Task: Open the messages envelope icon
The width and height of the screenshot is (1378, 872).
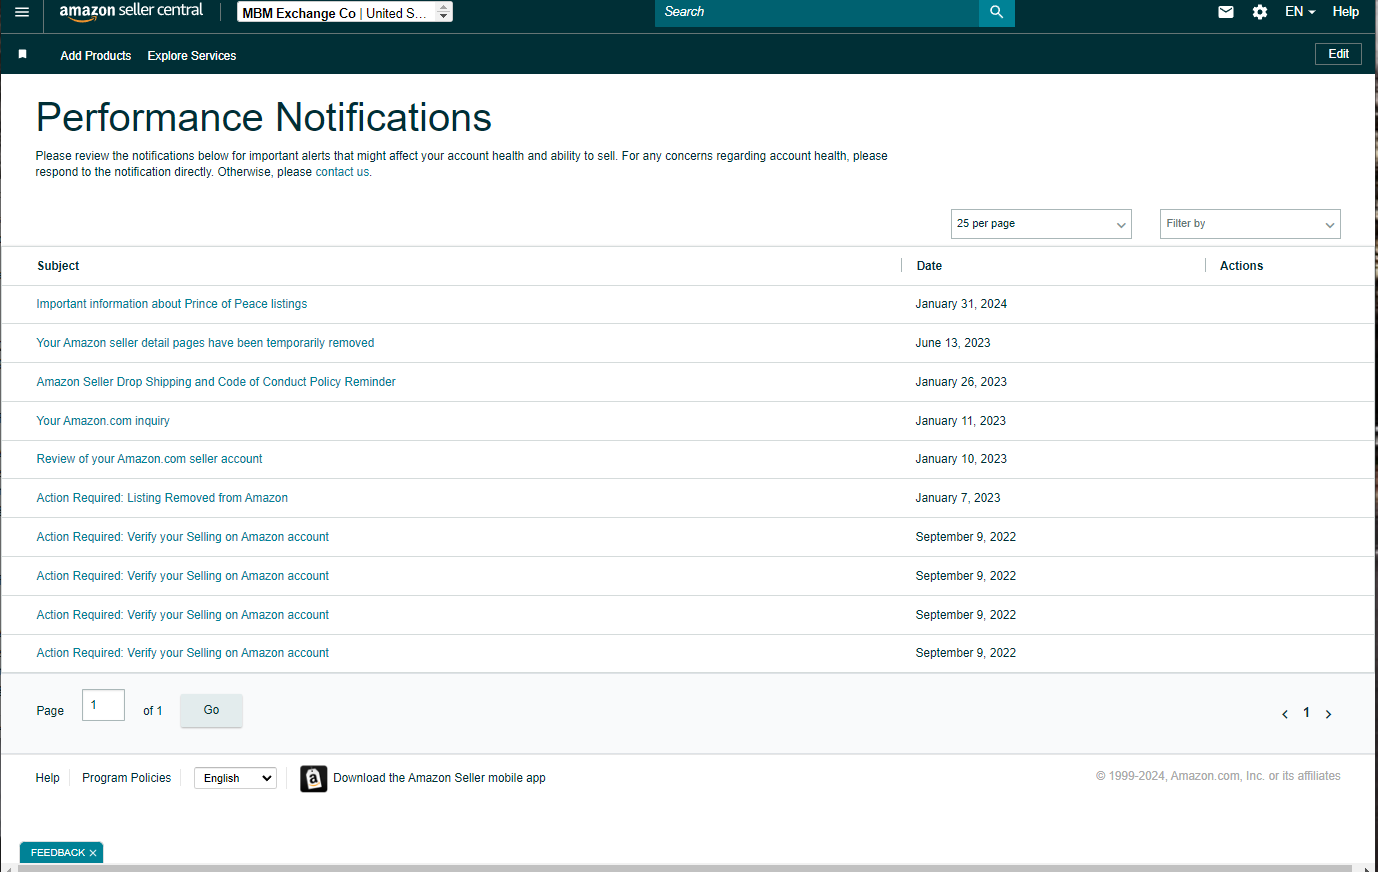Action: pyautogui.click(x=1226, y=12)
